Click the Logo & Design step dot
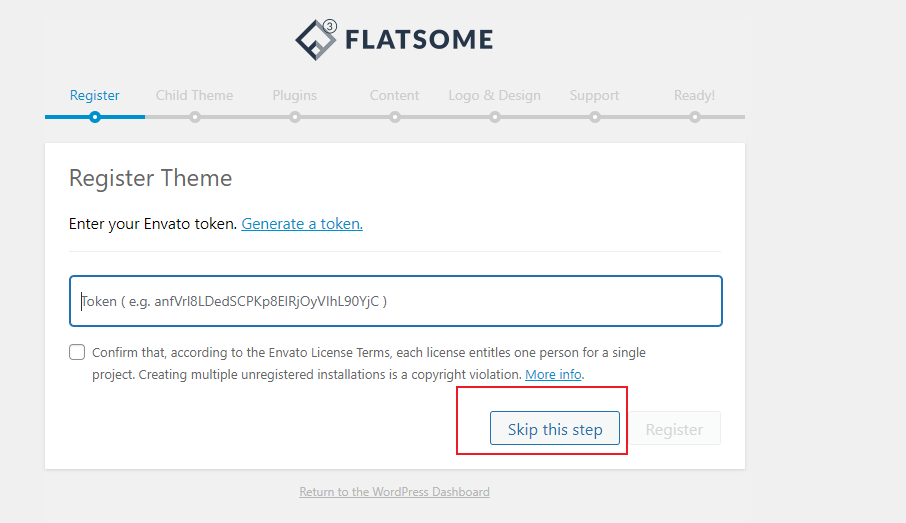This screenshot has width=906, height=523. pos(495,117)
